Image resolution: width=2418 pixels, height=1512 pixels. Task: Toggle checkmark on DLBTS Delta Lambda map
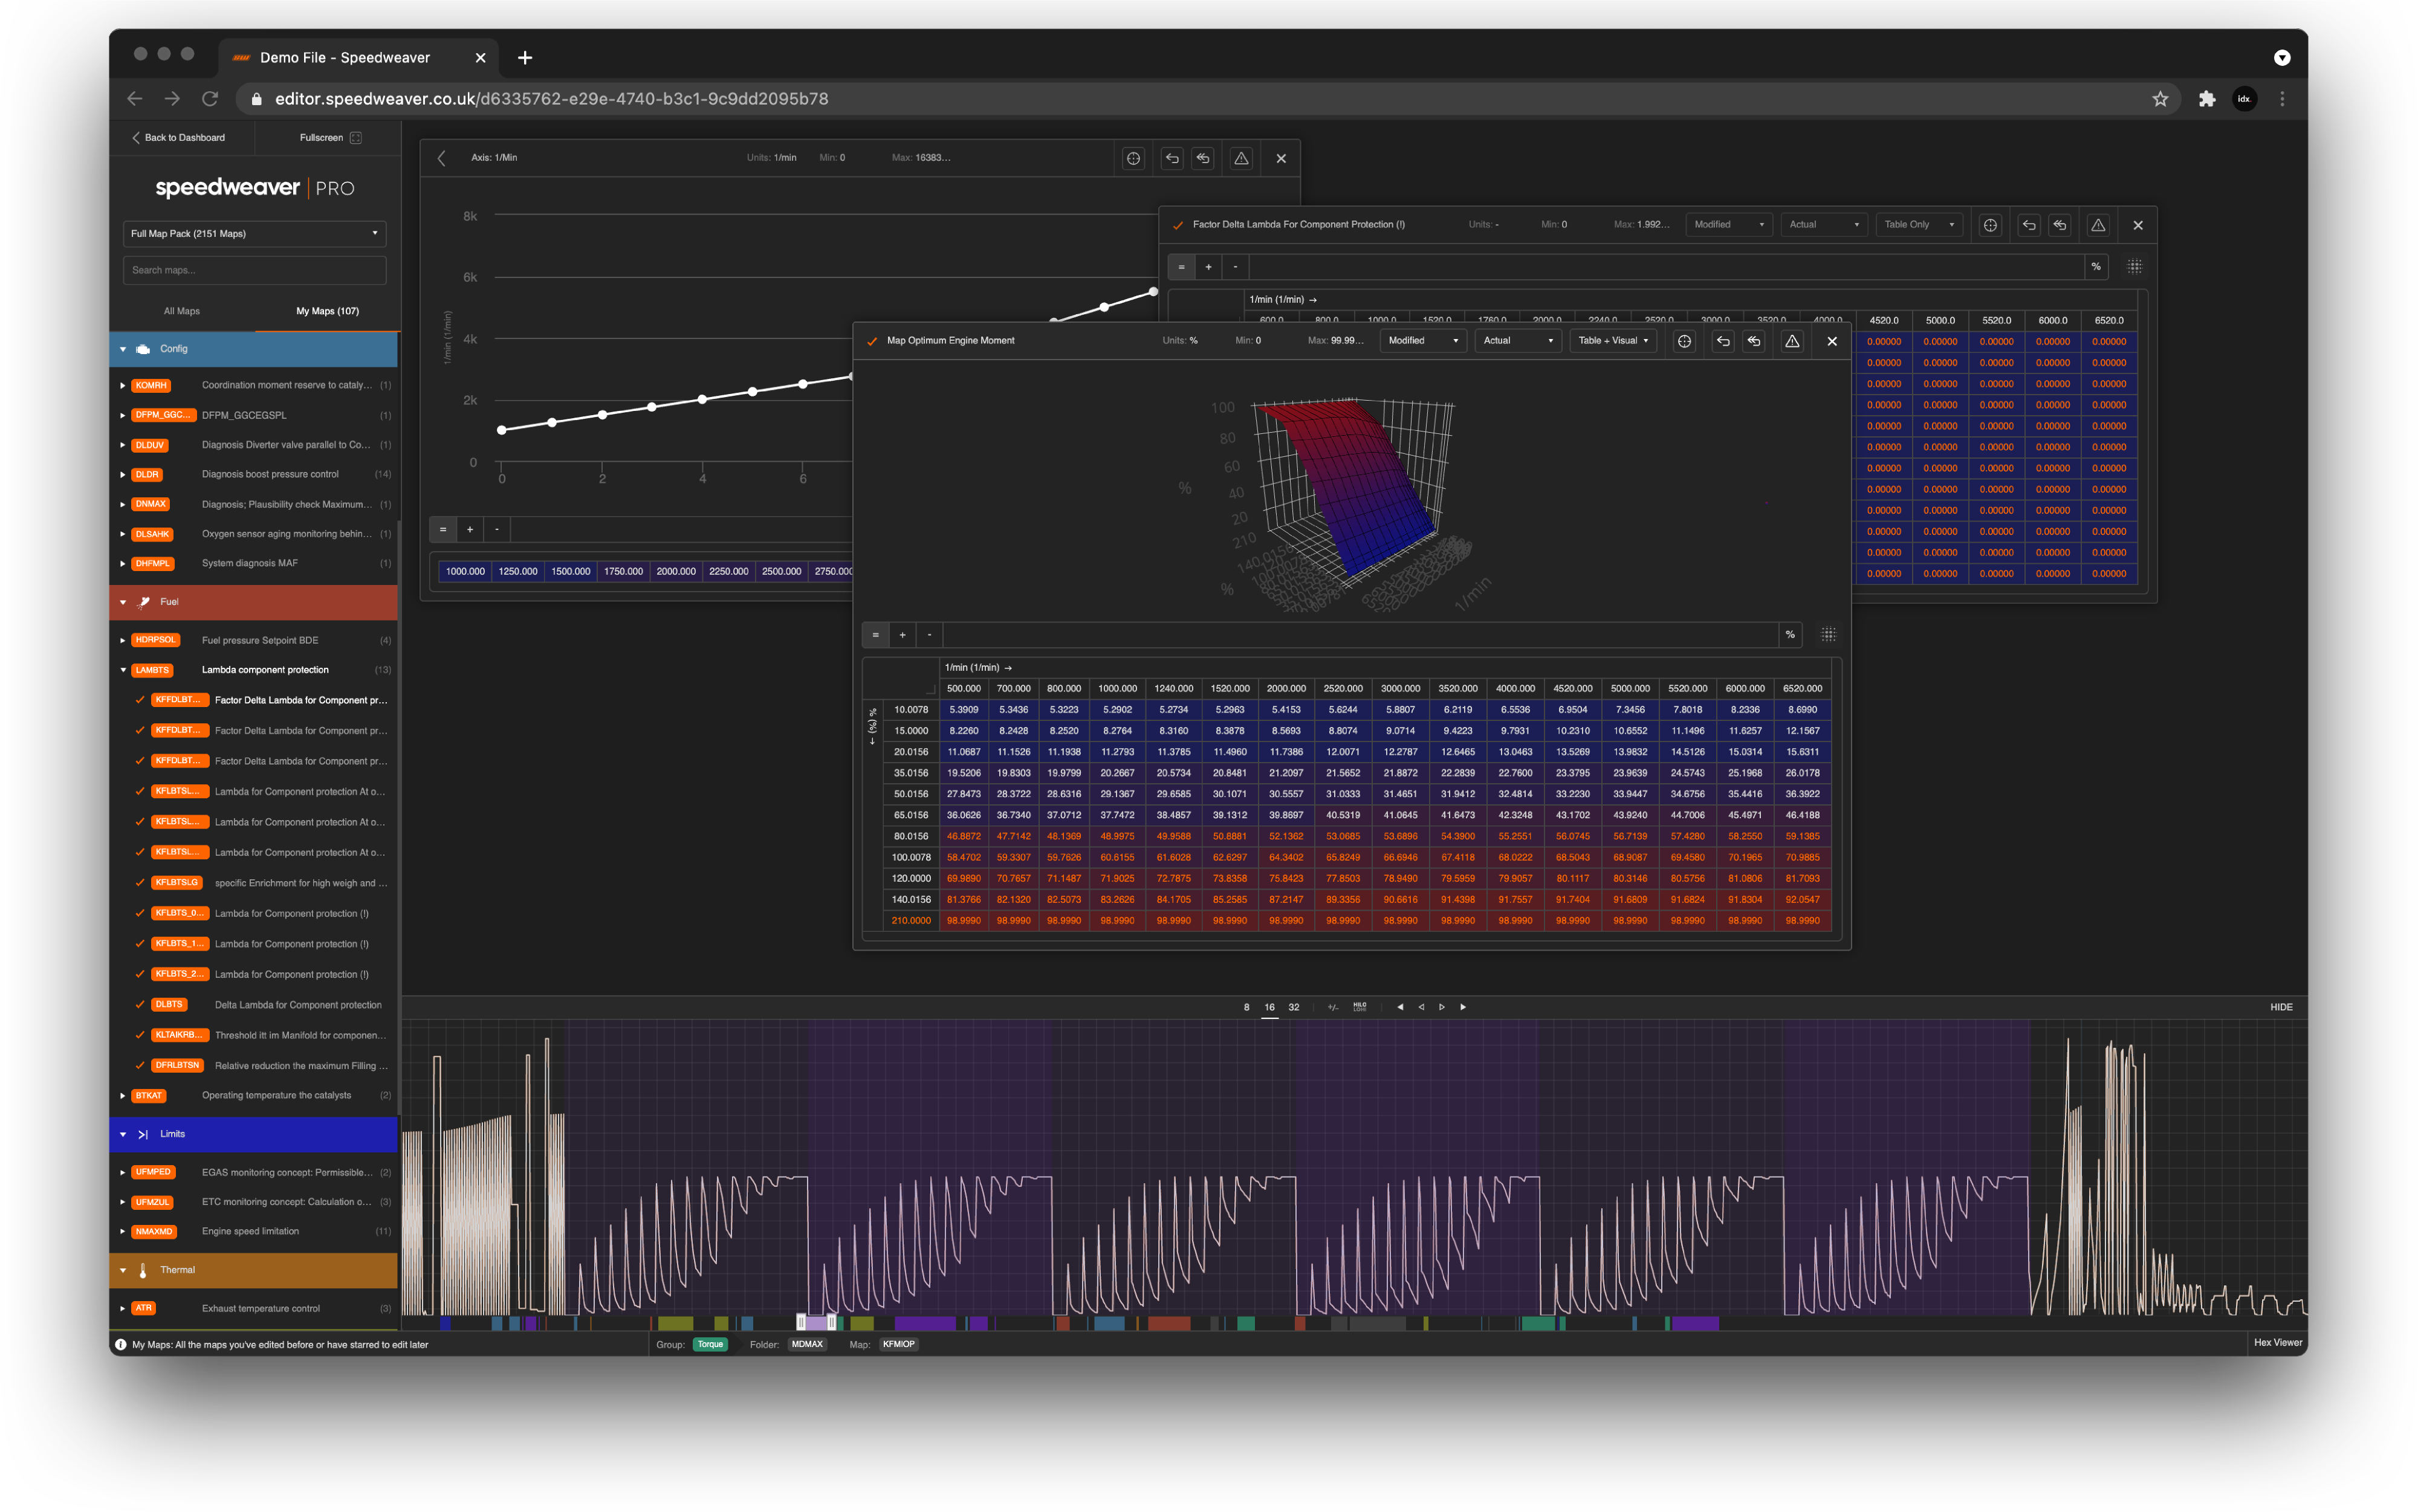point(140,1005)
